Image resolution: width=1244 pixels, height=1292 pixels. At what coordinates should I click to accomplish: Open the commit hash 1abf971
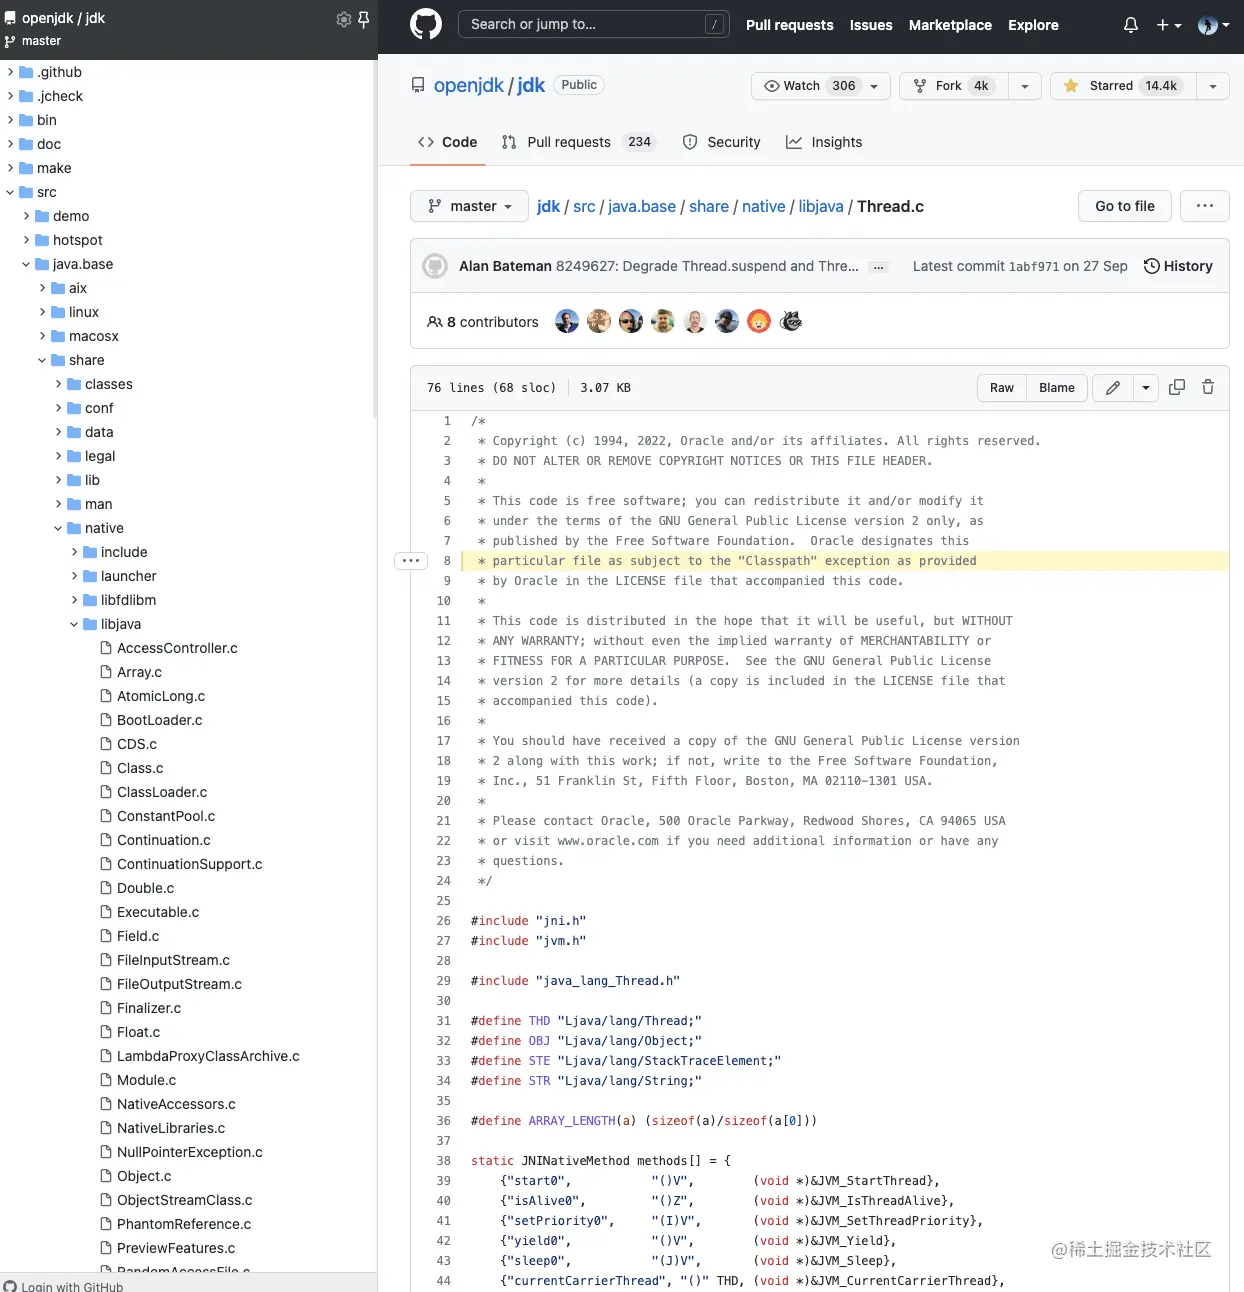[1033, 266]
